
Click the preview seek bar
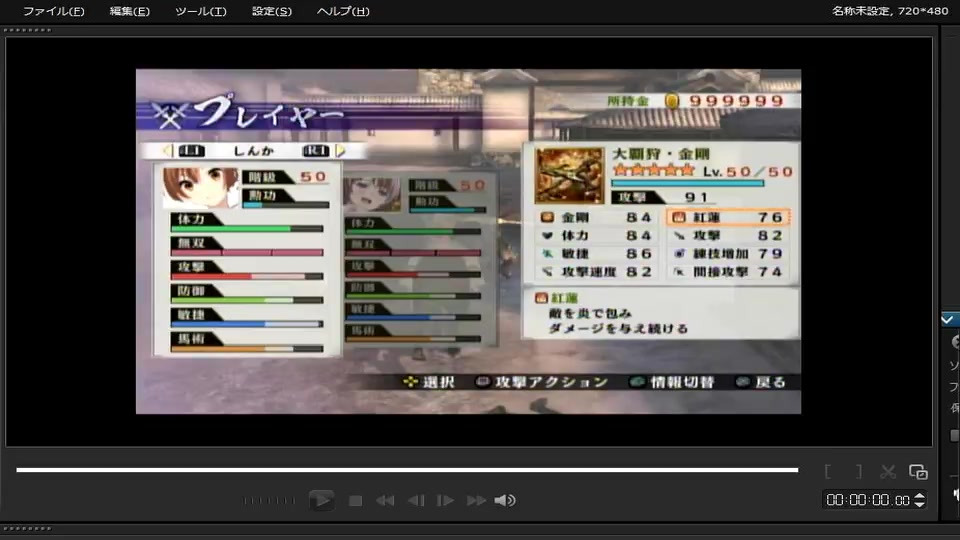tap(407, 470)
